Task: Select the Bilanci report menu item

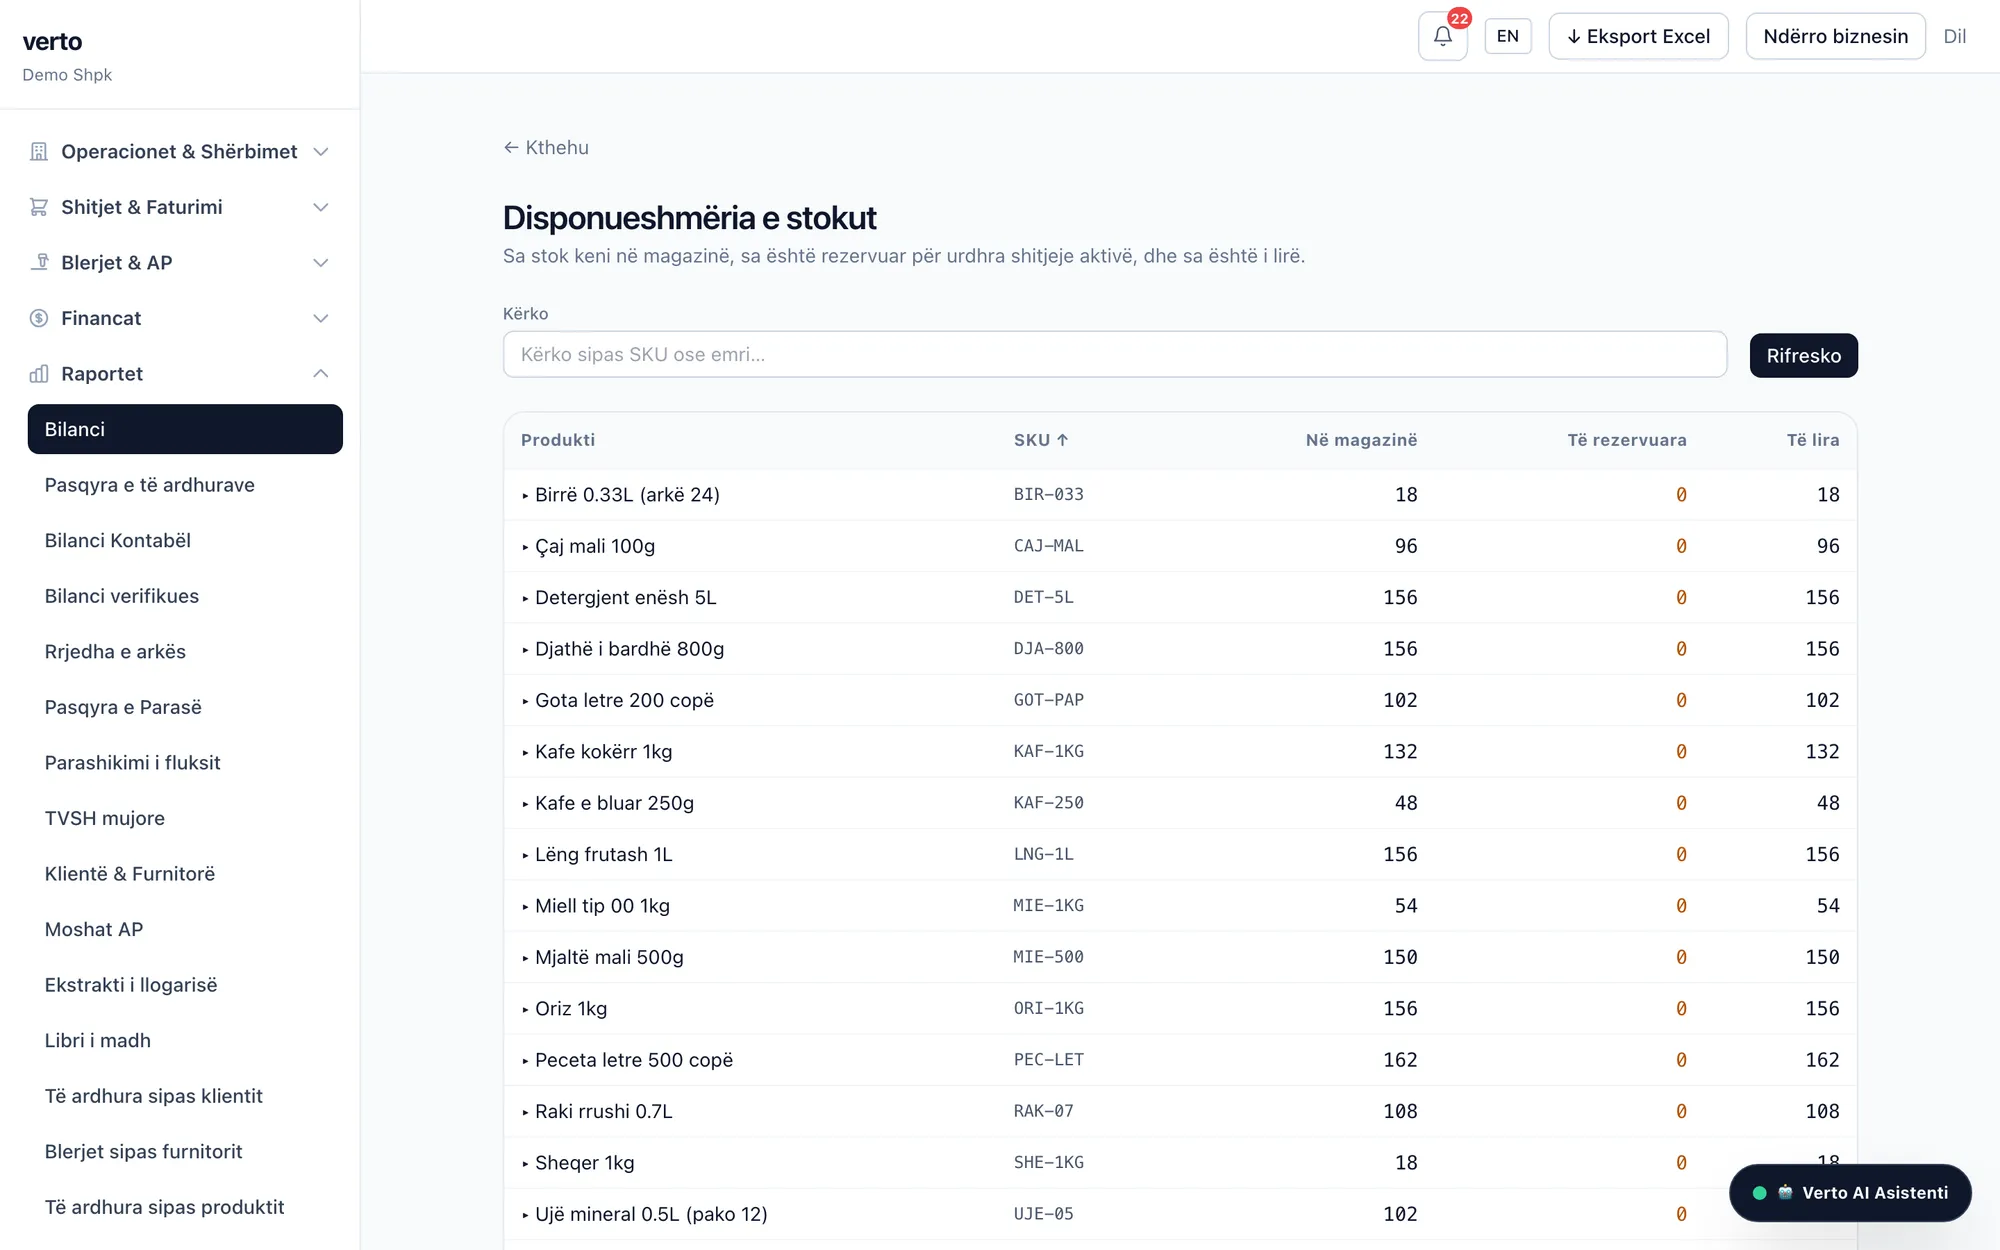Action: (185, 429)
